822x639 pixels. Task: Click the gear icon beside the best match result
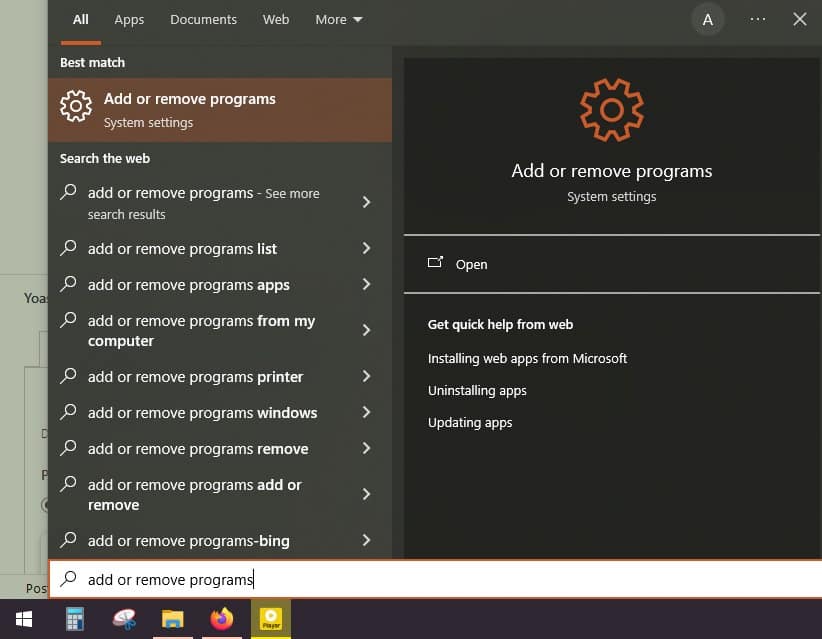(76, 106)
